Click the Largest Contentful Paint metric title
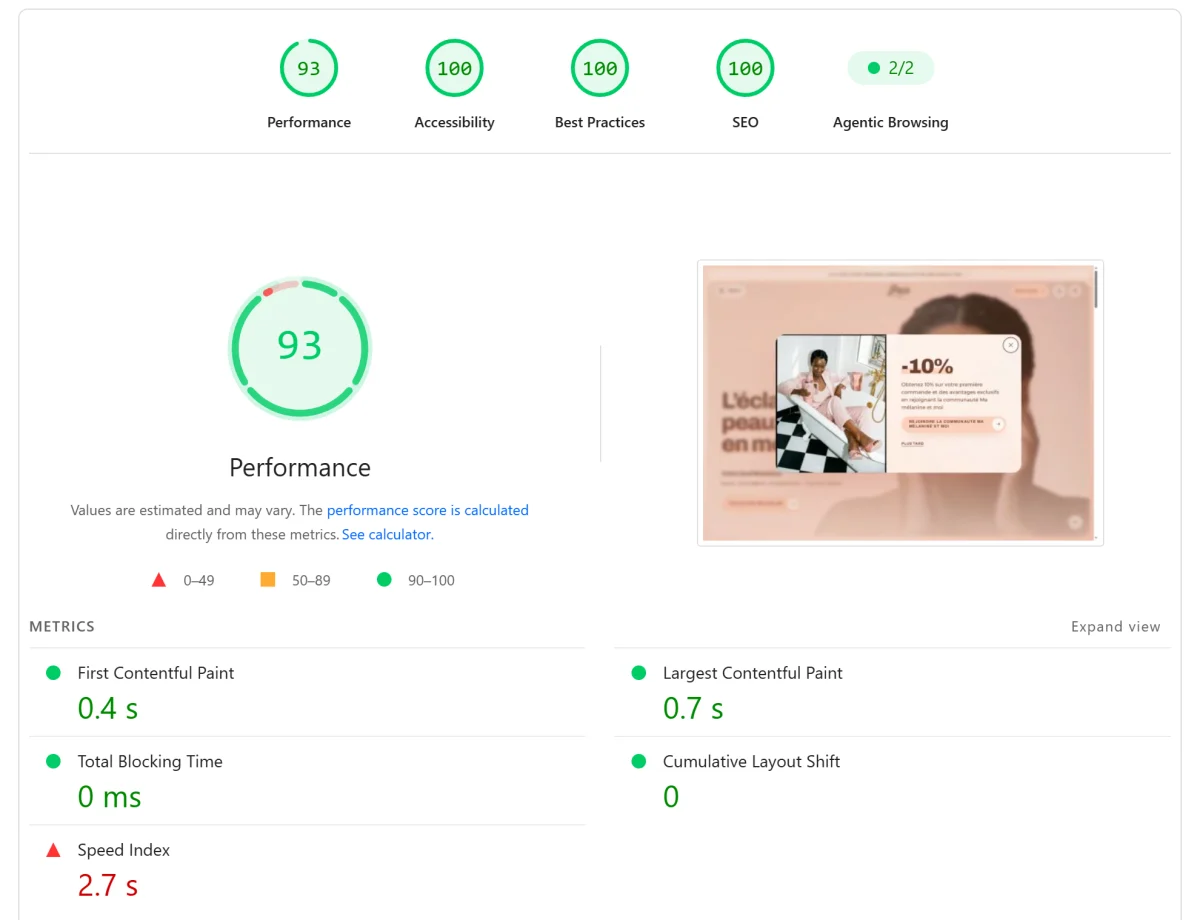The height and width of the screenshot is (920, 1200). 753,673
